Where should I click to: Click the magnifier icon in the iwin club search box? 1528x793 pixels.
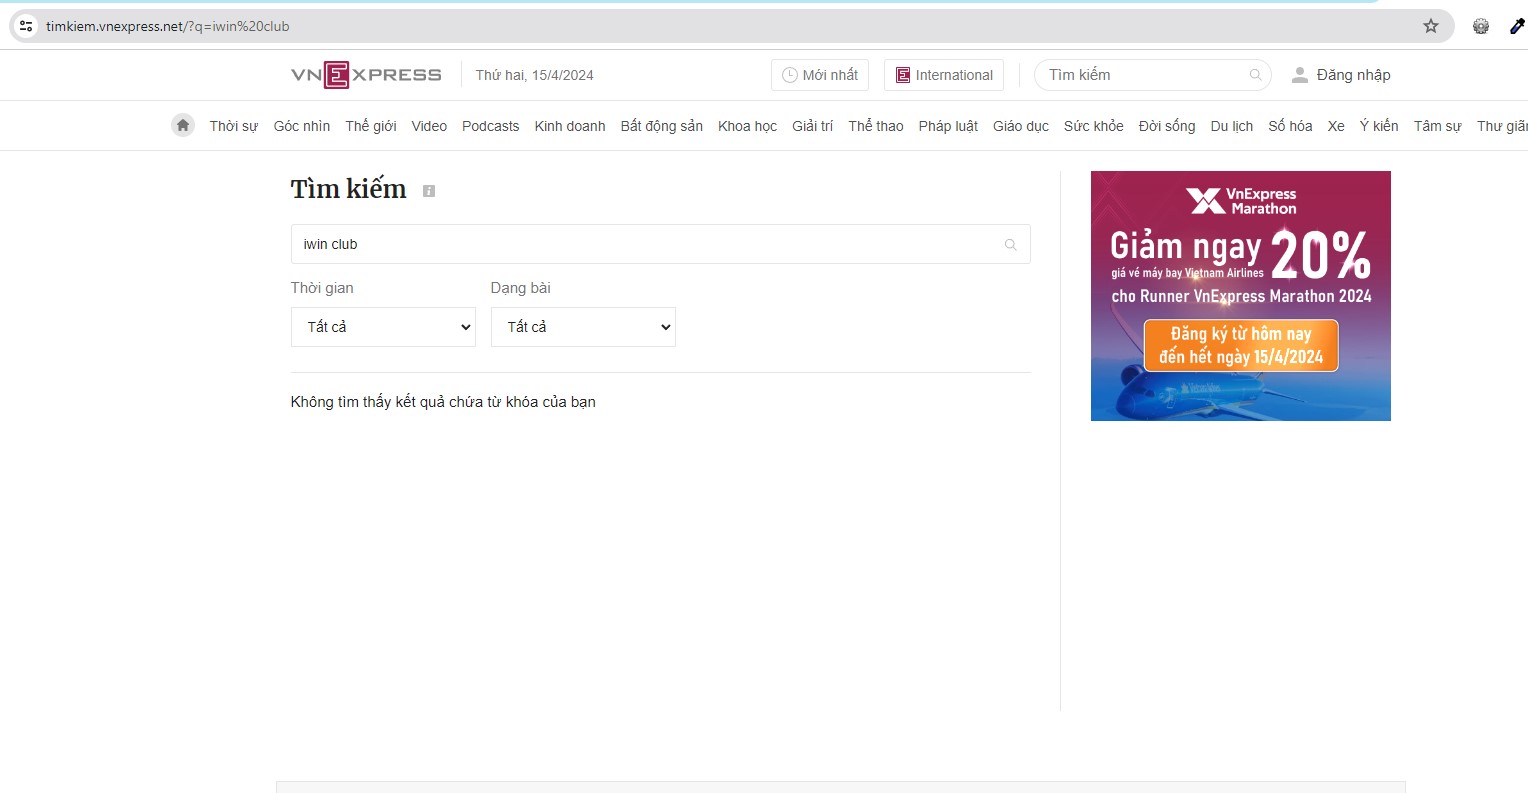coord(1010,245)
